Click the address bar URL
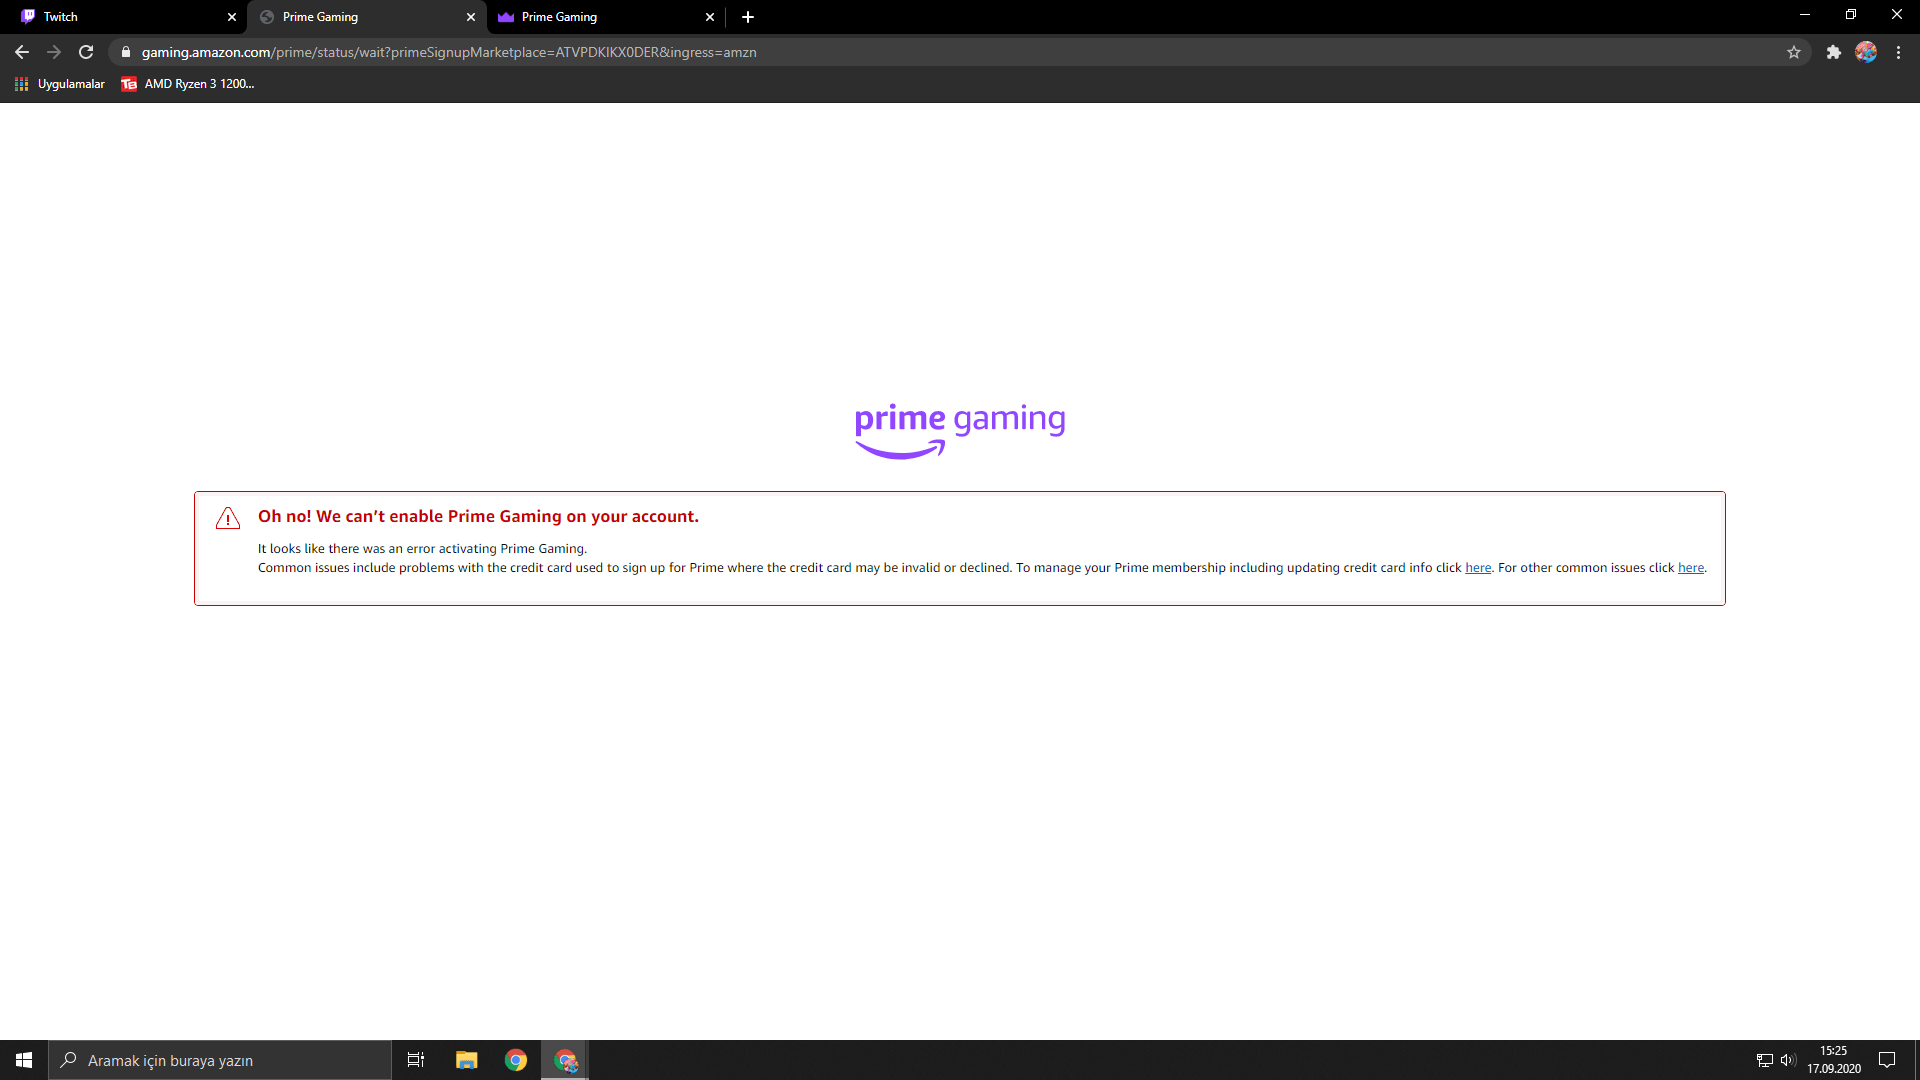Image resolution: width=1920 pixels, height=1080 pixels. (x=448, y=52)
